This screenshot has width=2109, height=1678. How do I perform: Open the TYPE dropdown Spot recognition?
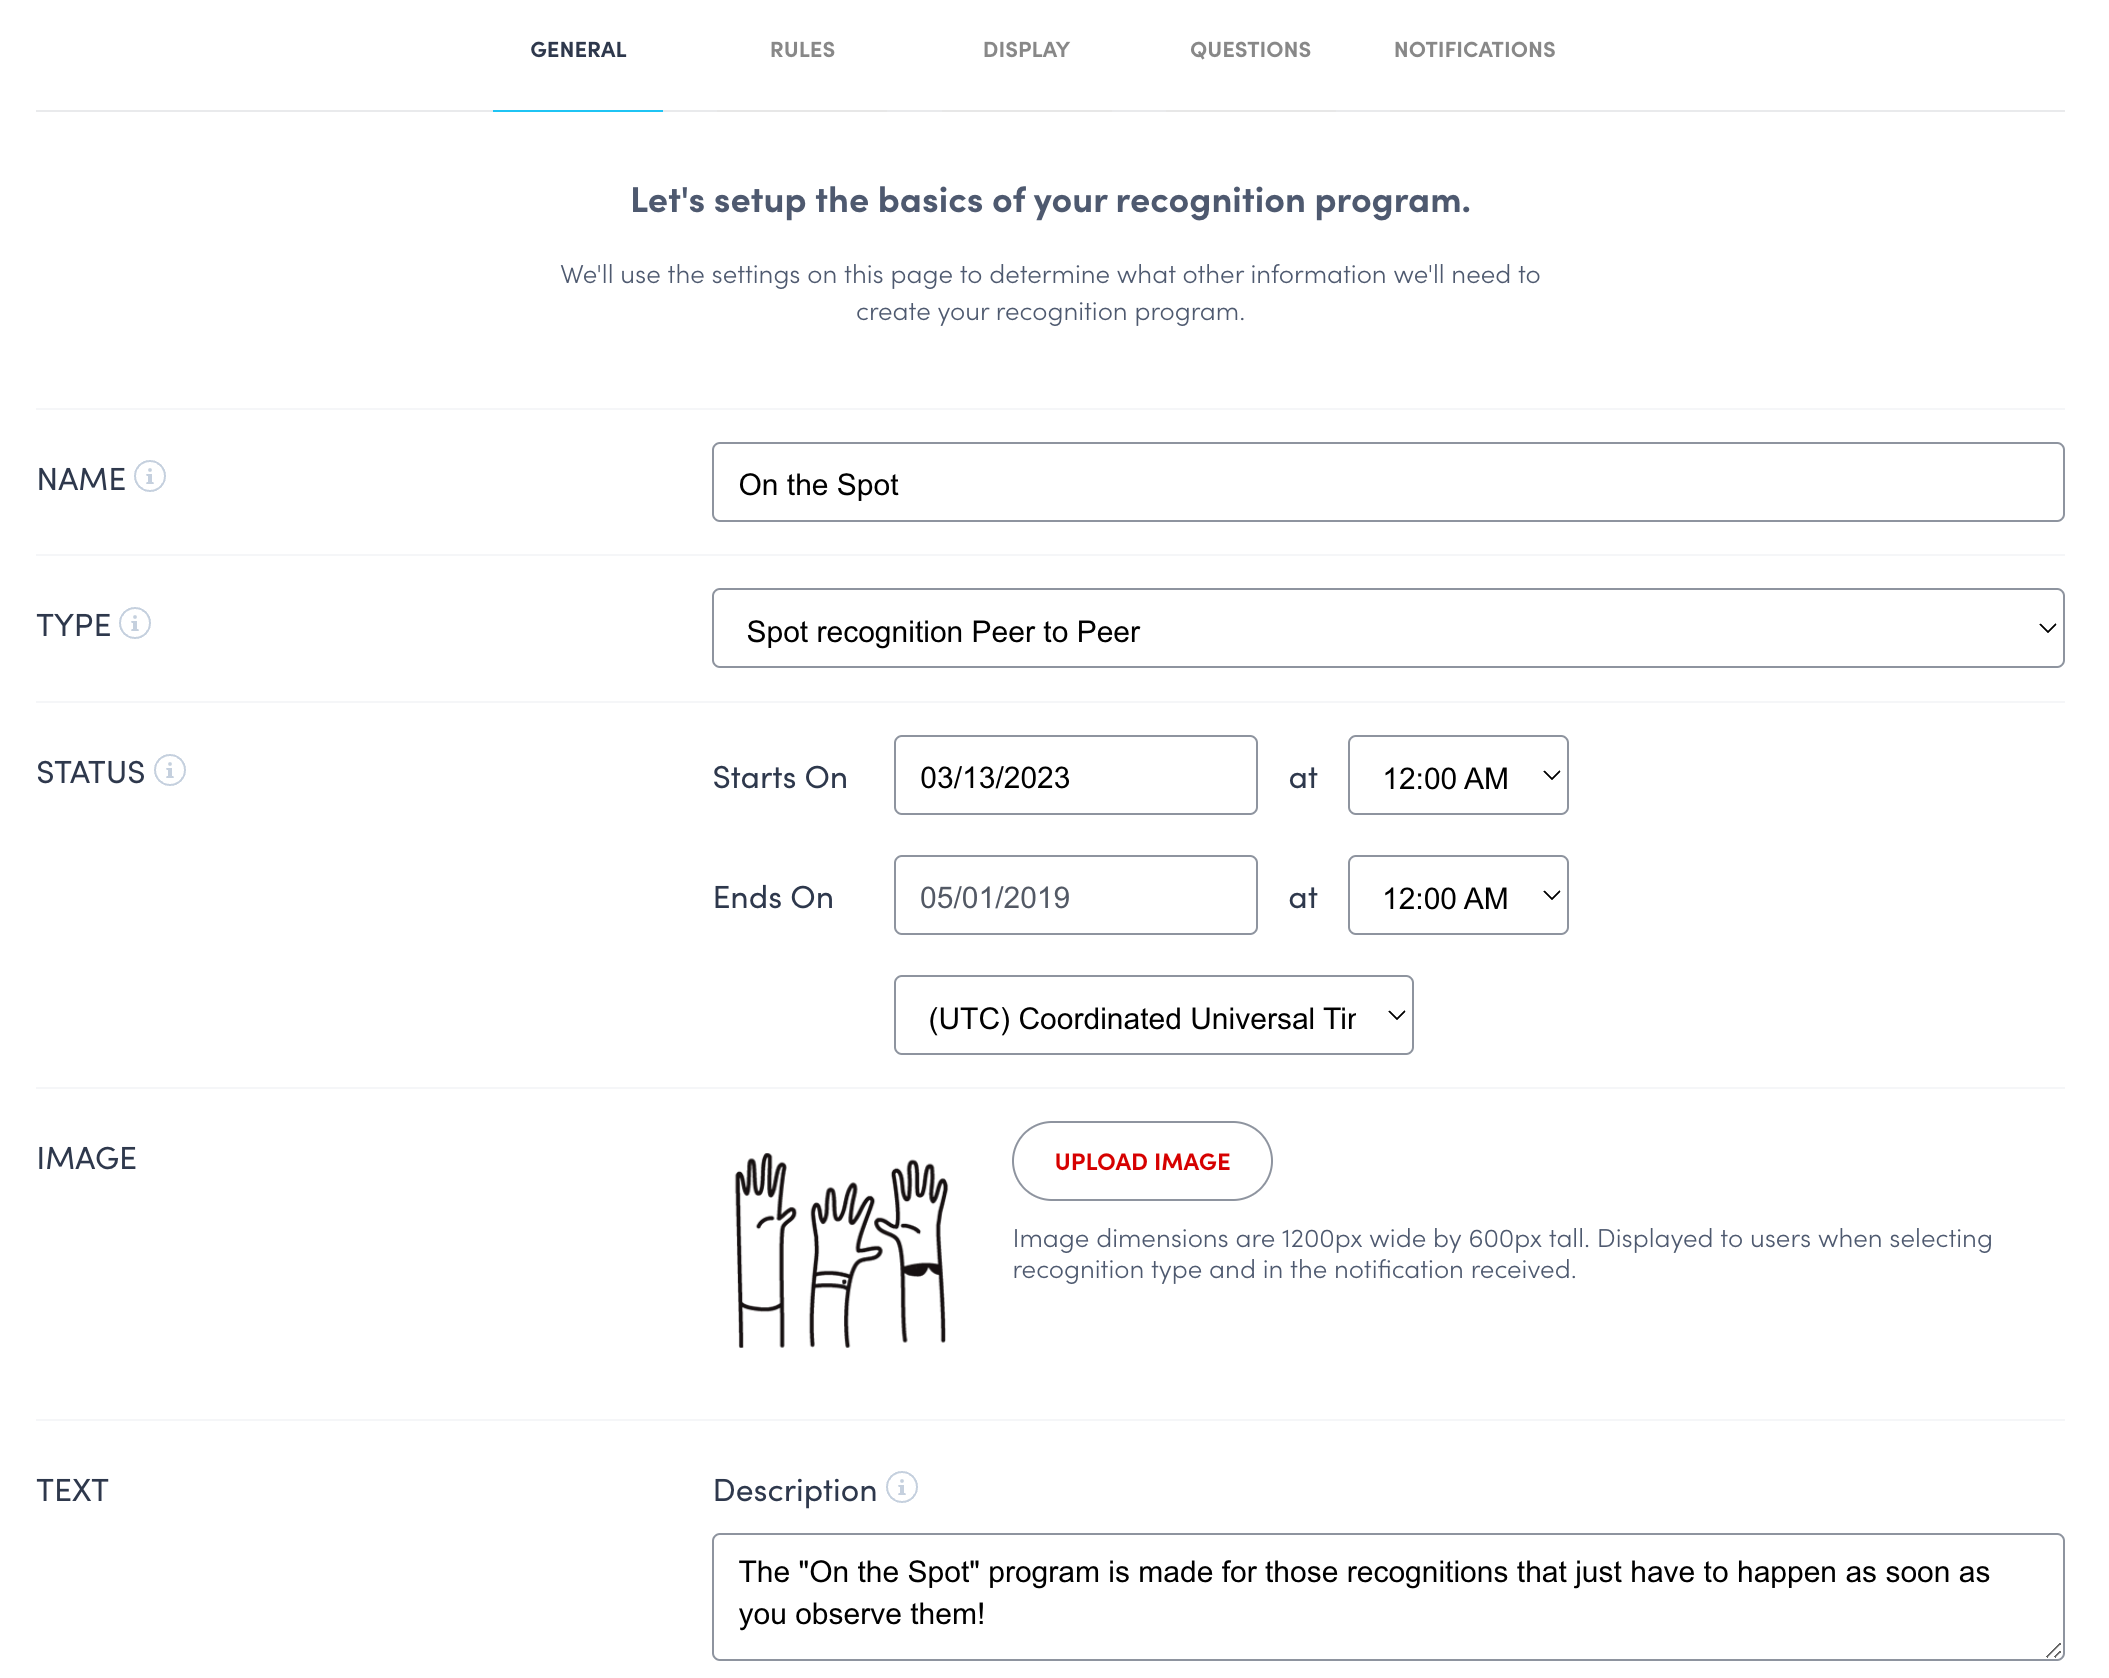(1387, 629)
